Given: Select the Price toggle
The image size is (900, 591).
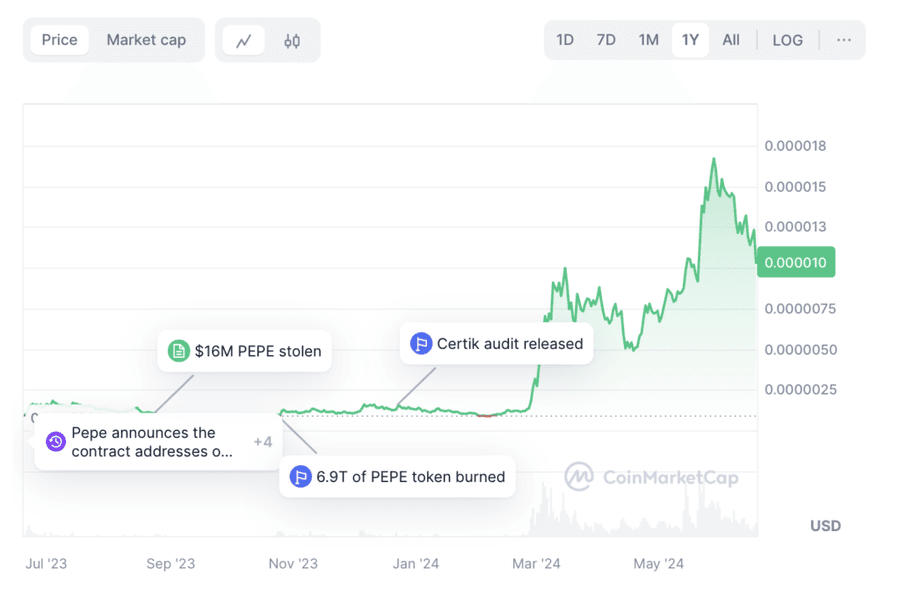Looking at the screenshot, I should click(x=59, y=40).
